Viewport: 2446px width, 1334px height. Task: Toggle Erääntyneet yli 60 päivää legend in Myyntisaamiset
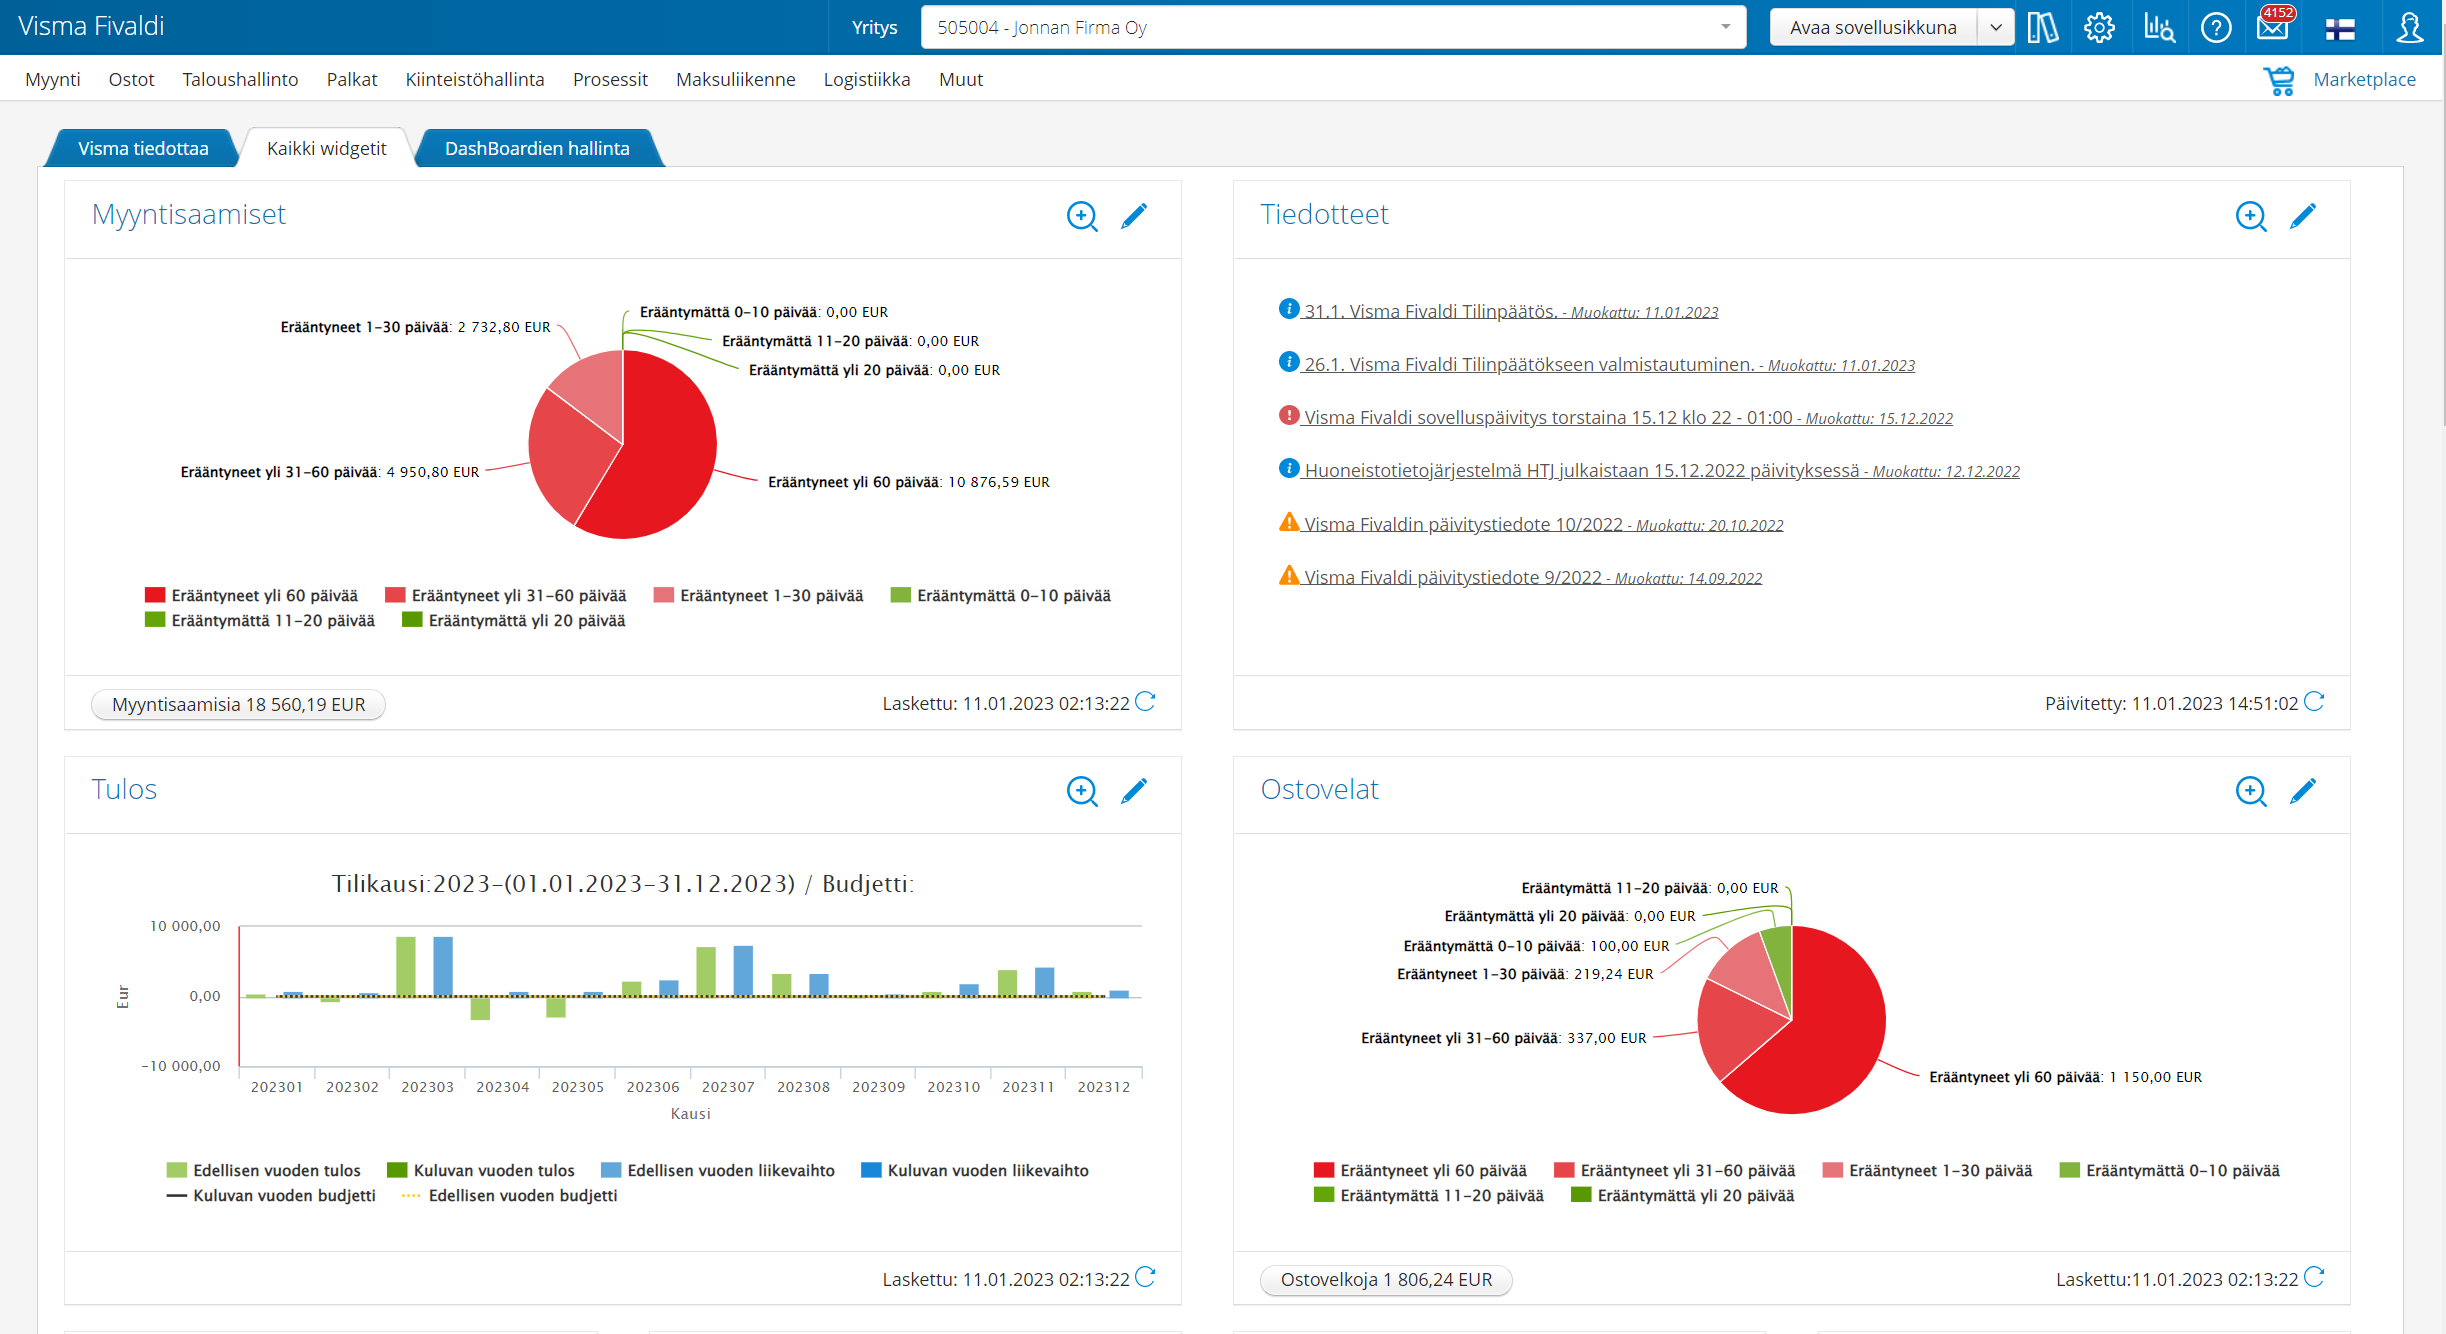(x=251, y=596)
